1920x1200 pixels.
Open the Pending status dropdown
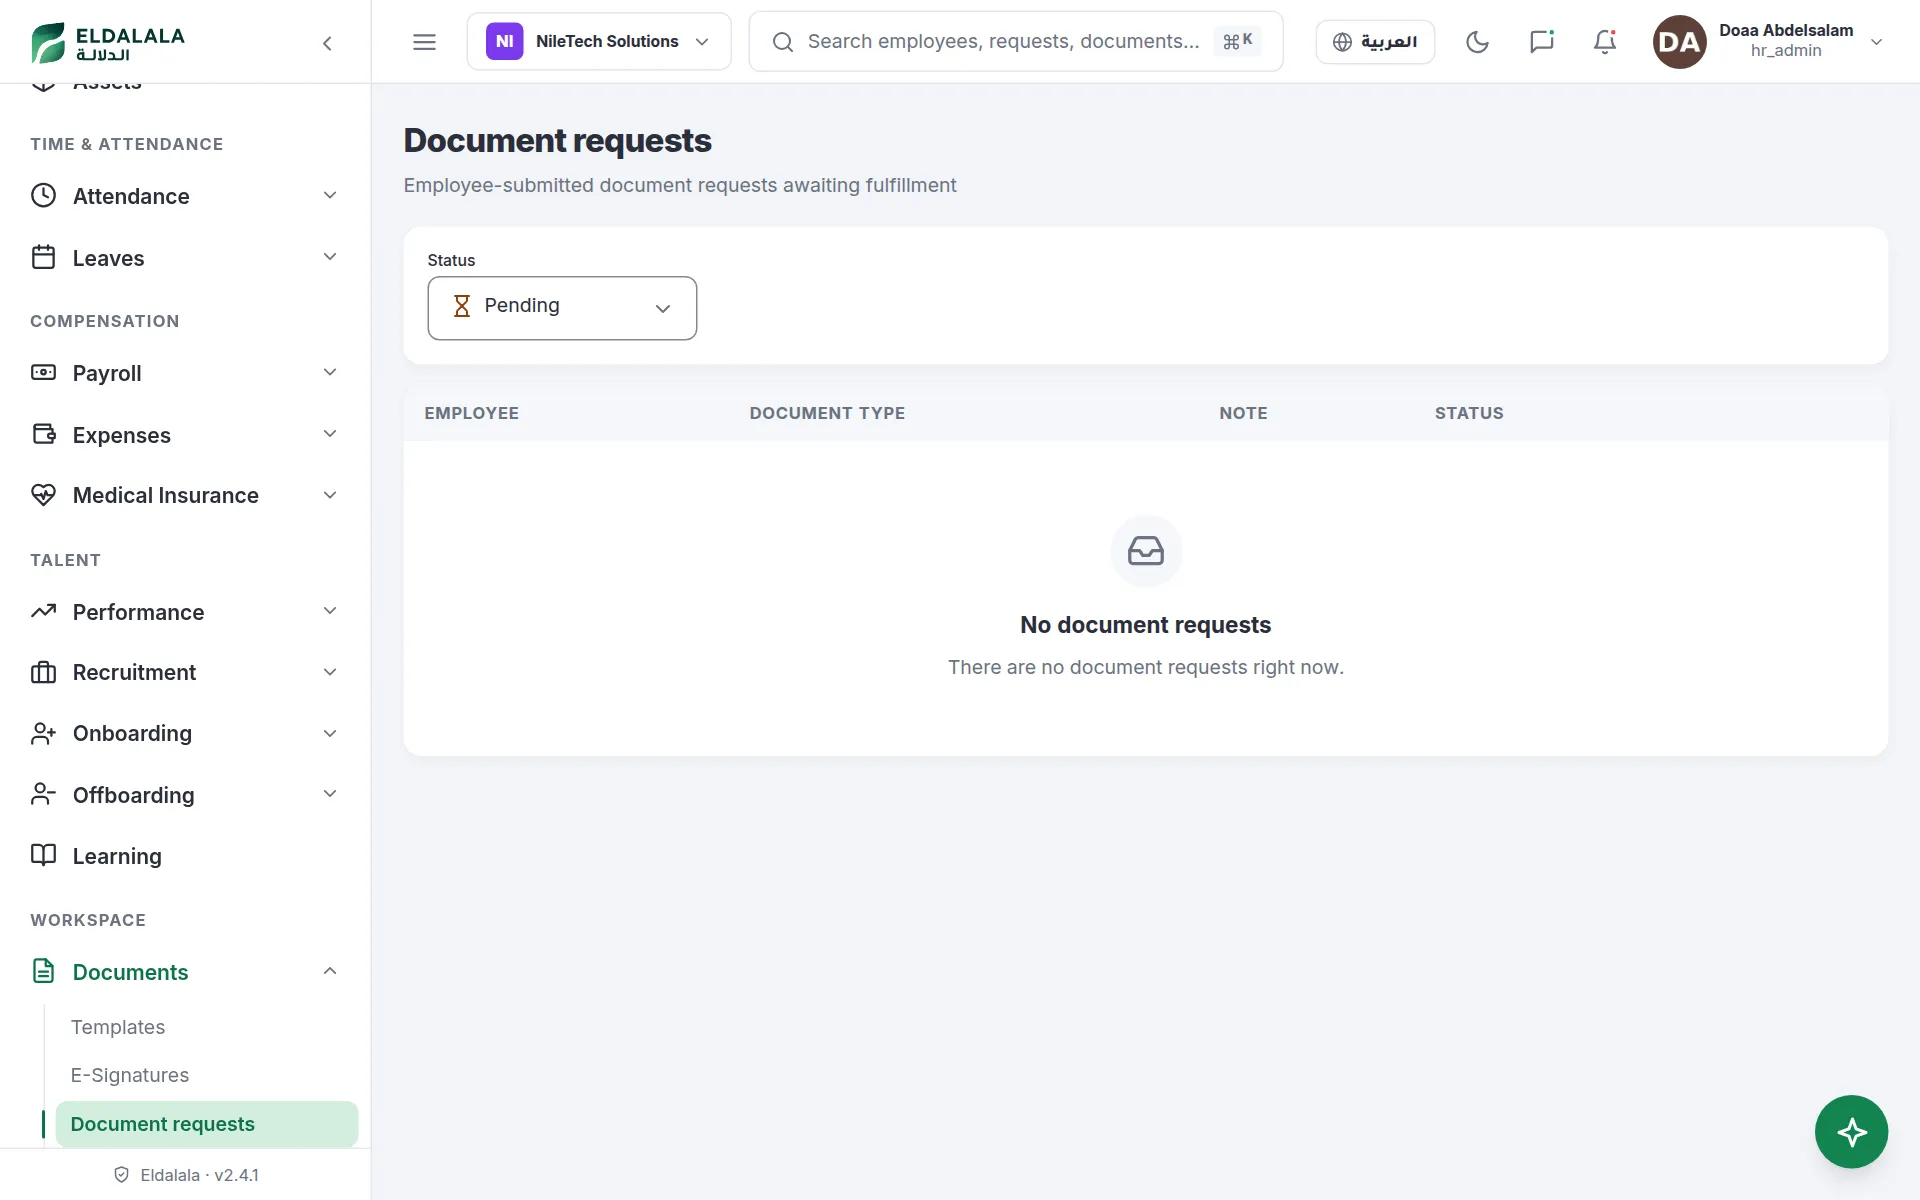click(562, 308)
